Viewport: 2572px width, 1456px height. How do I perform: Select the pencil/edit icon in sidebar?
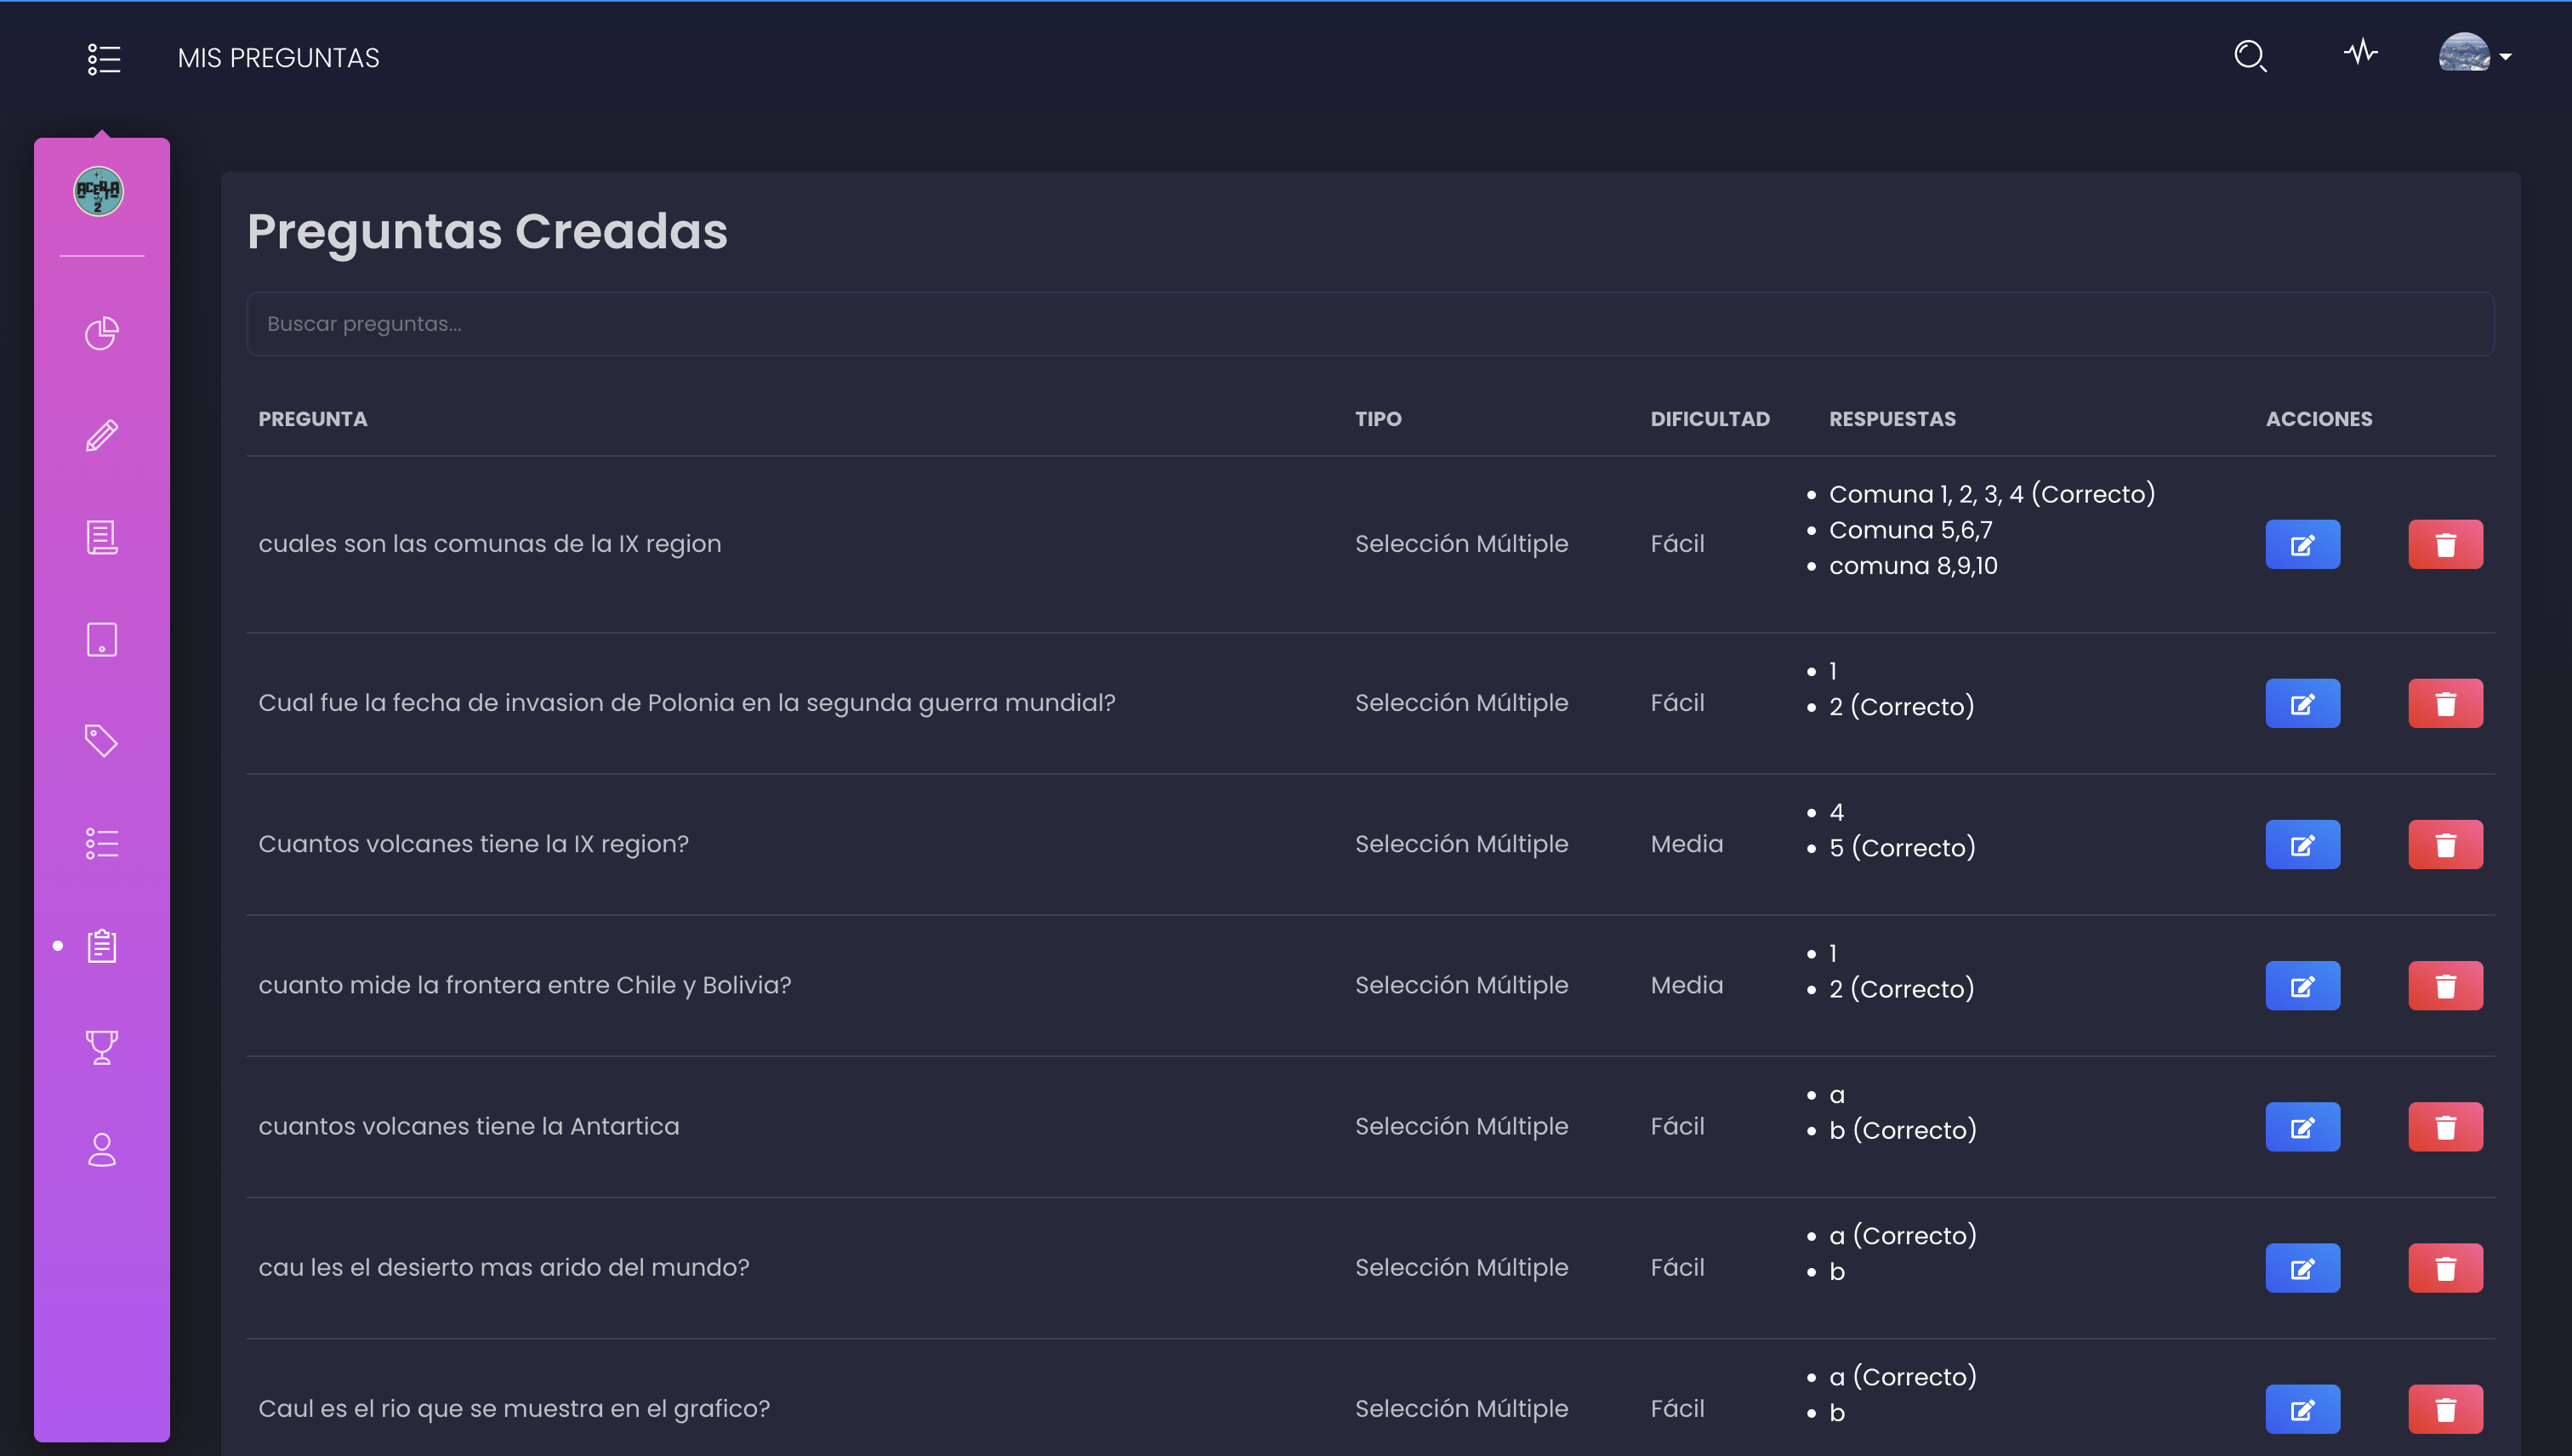pos(100,435)
